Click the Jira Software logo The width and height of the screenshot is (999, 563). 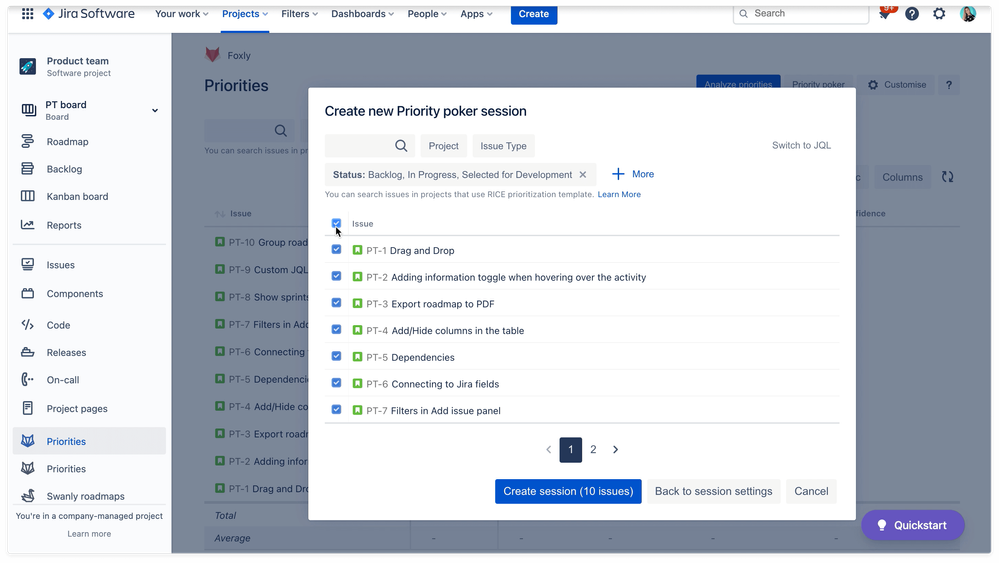point(89,13)
